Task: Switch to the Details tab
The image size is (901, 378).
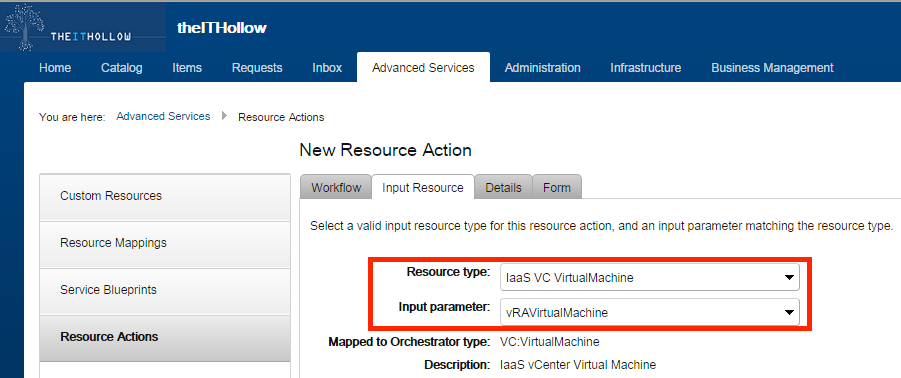Action: tap(503, 187)
